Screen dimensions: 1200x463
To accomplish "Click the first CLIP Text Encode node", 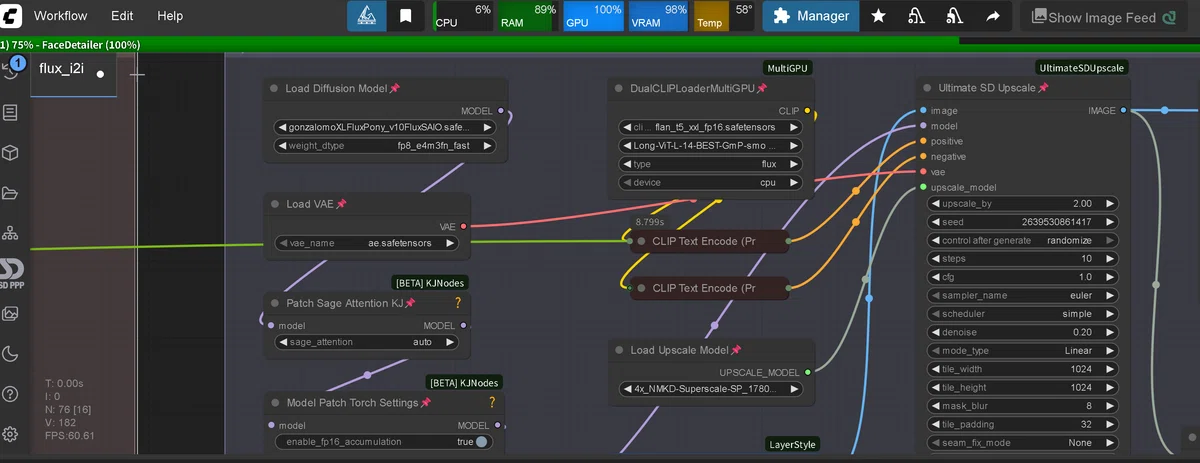I will [708, 241].
